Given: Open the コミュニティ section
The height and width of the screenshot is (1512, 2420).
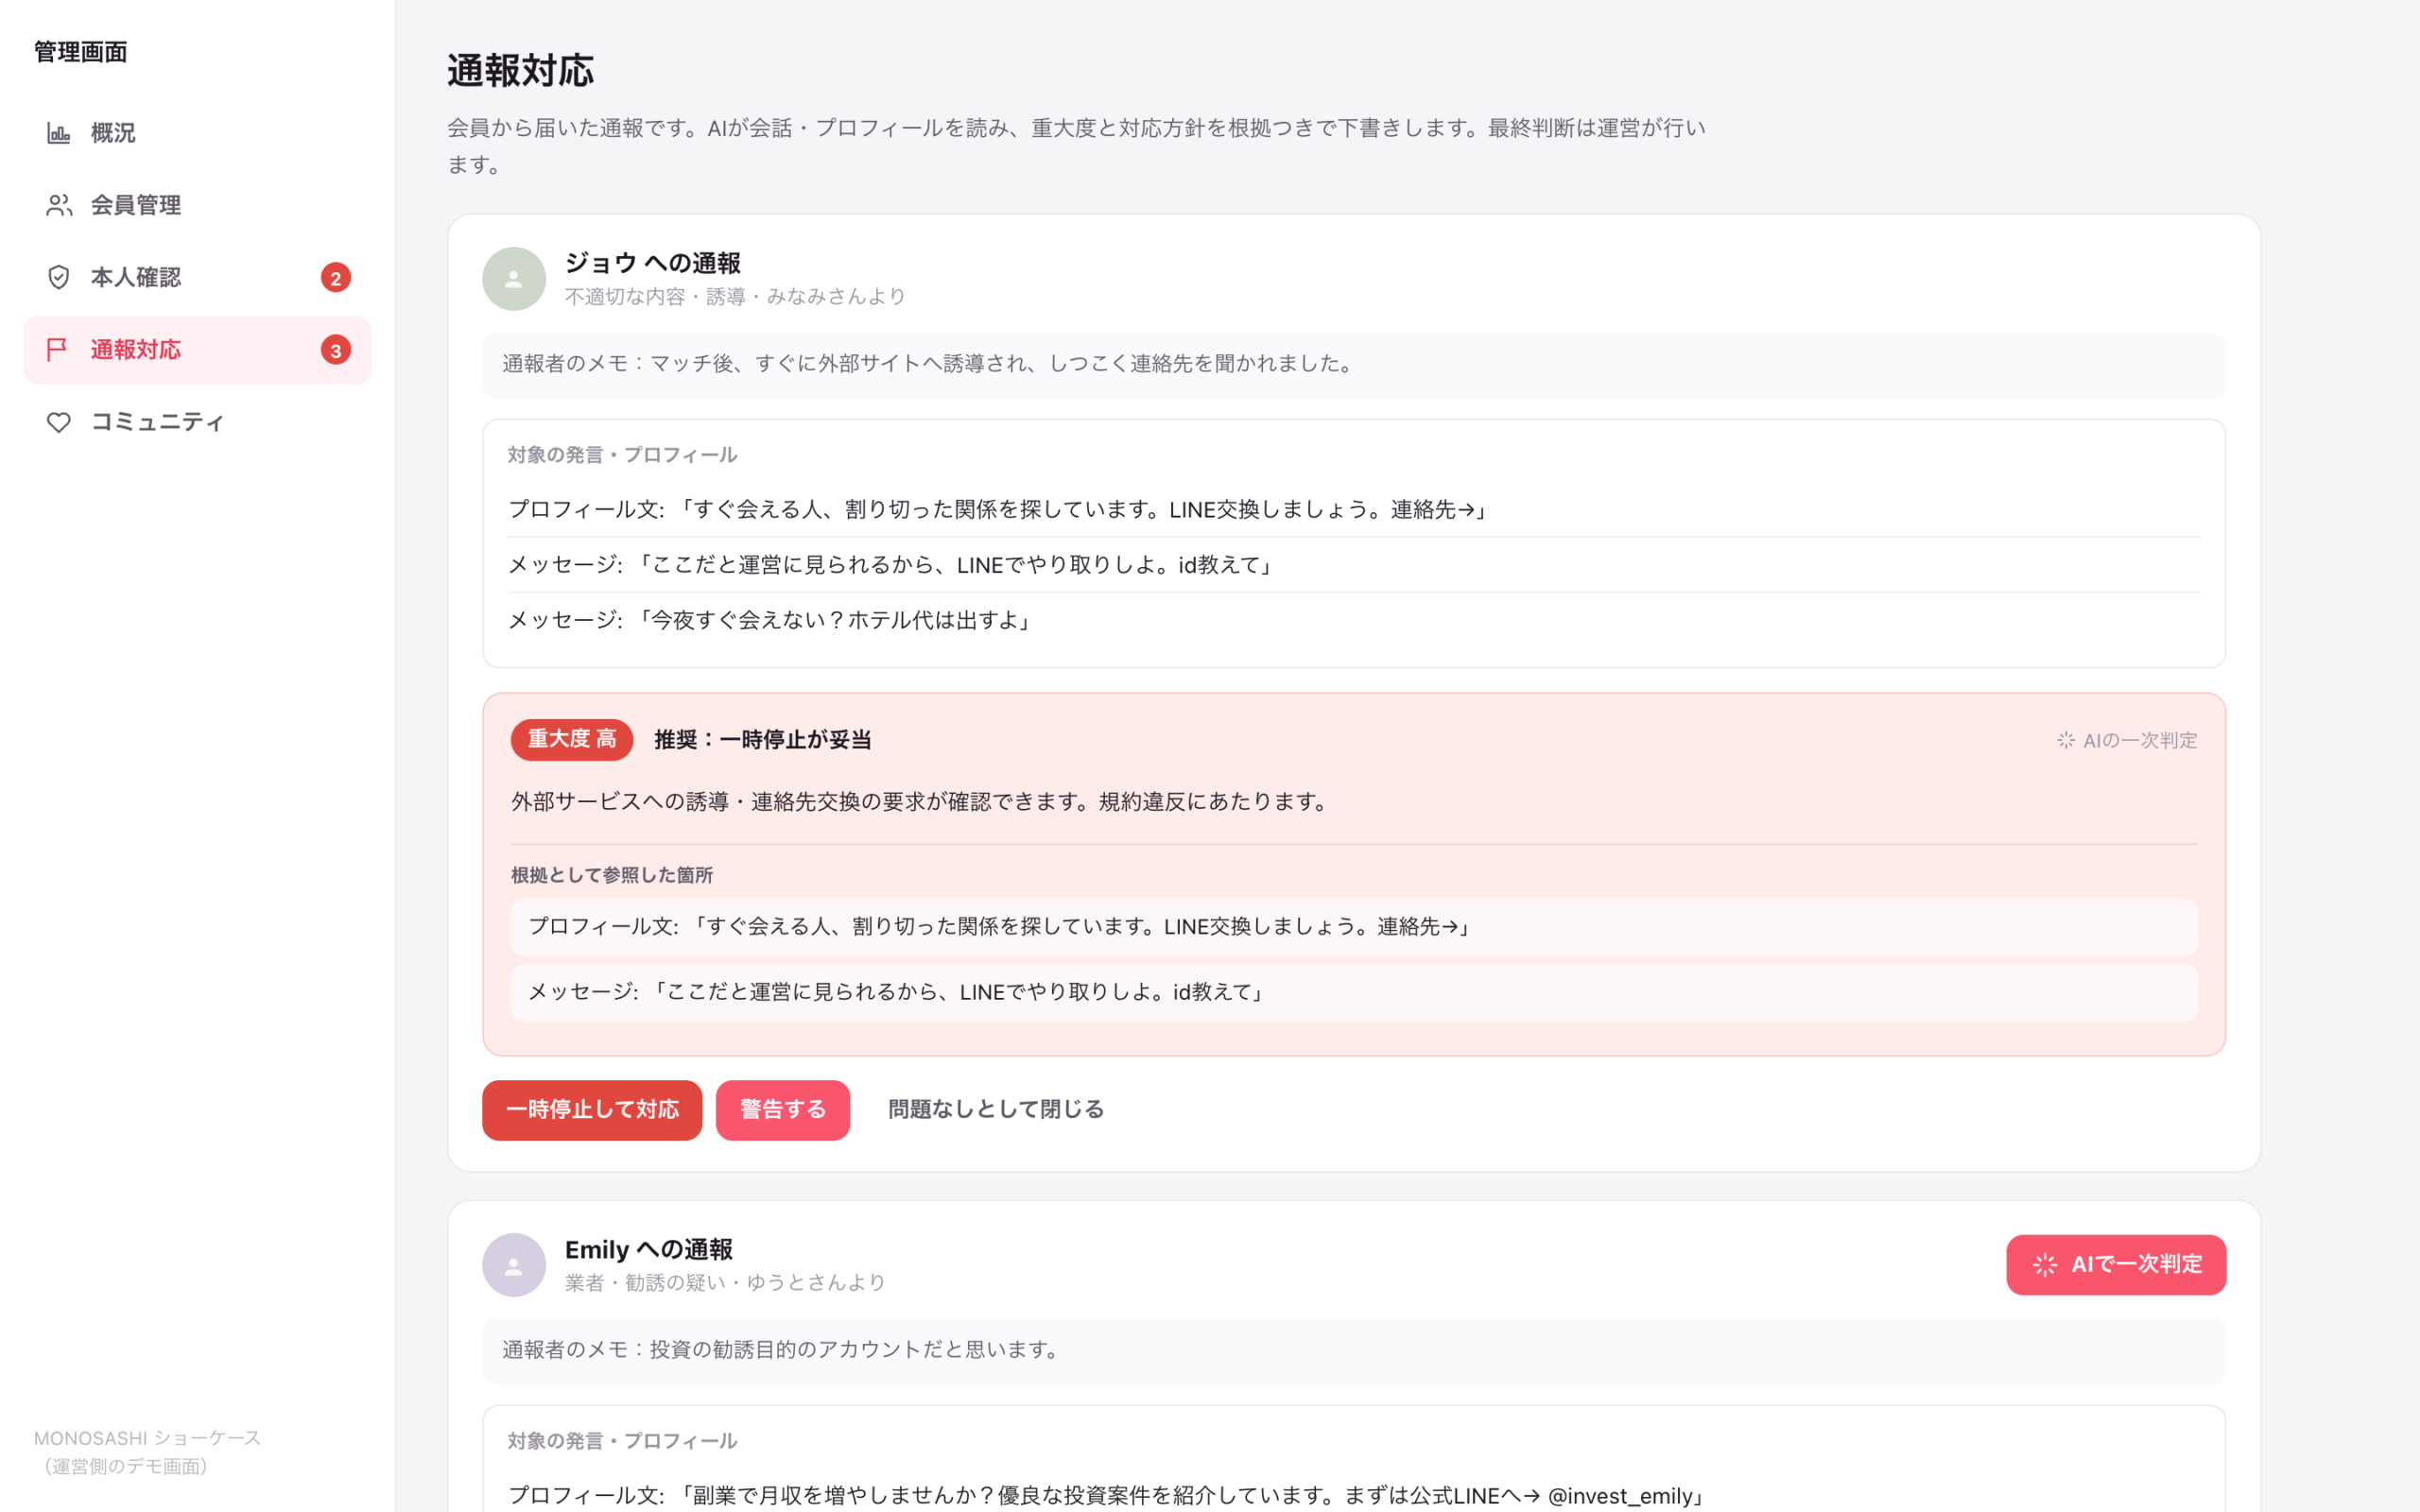Looking at the screenshot, I should coord(197,422).
